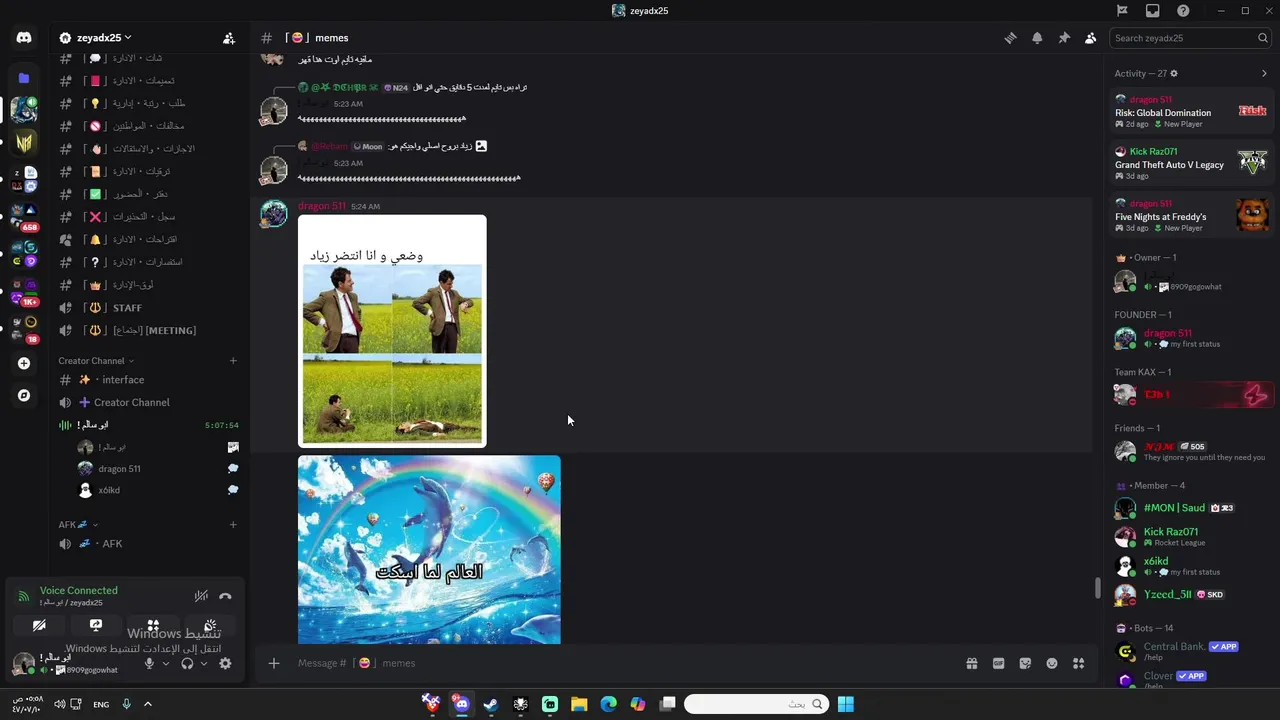The width and height of the screenshot is (1280, 720).
Task: Open server folder icon in server list
Action: [x=24, y=78]
